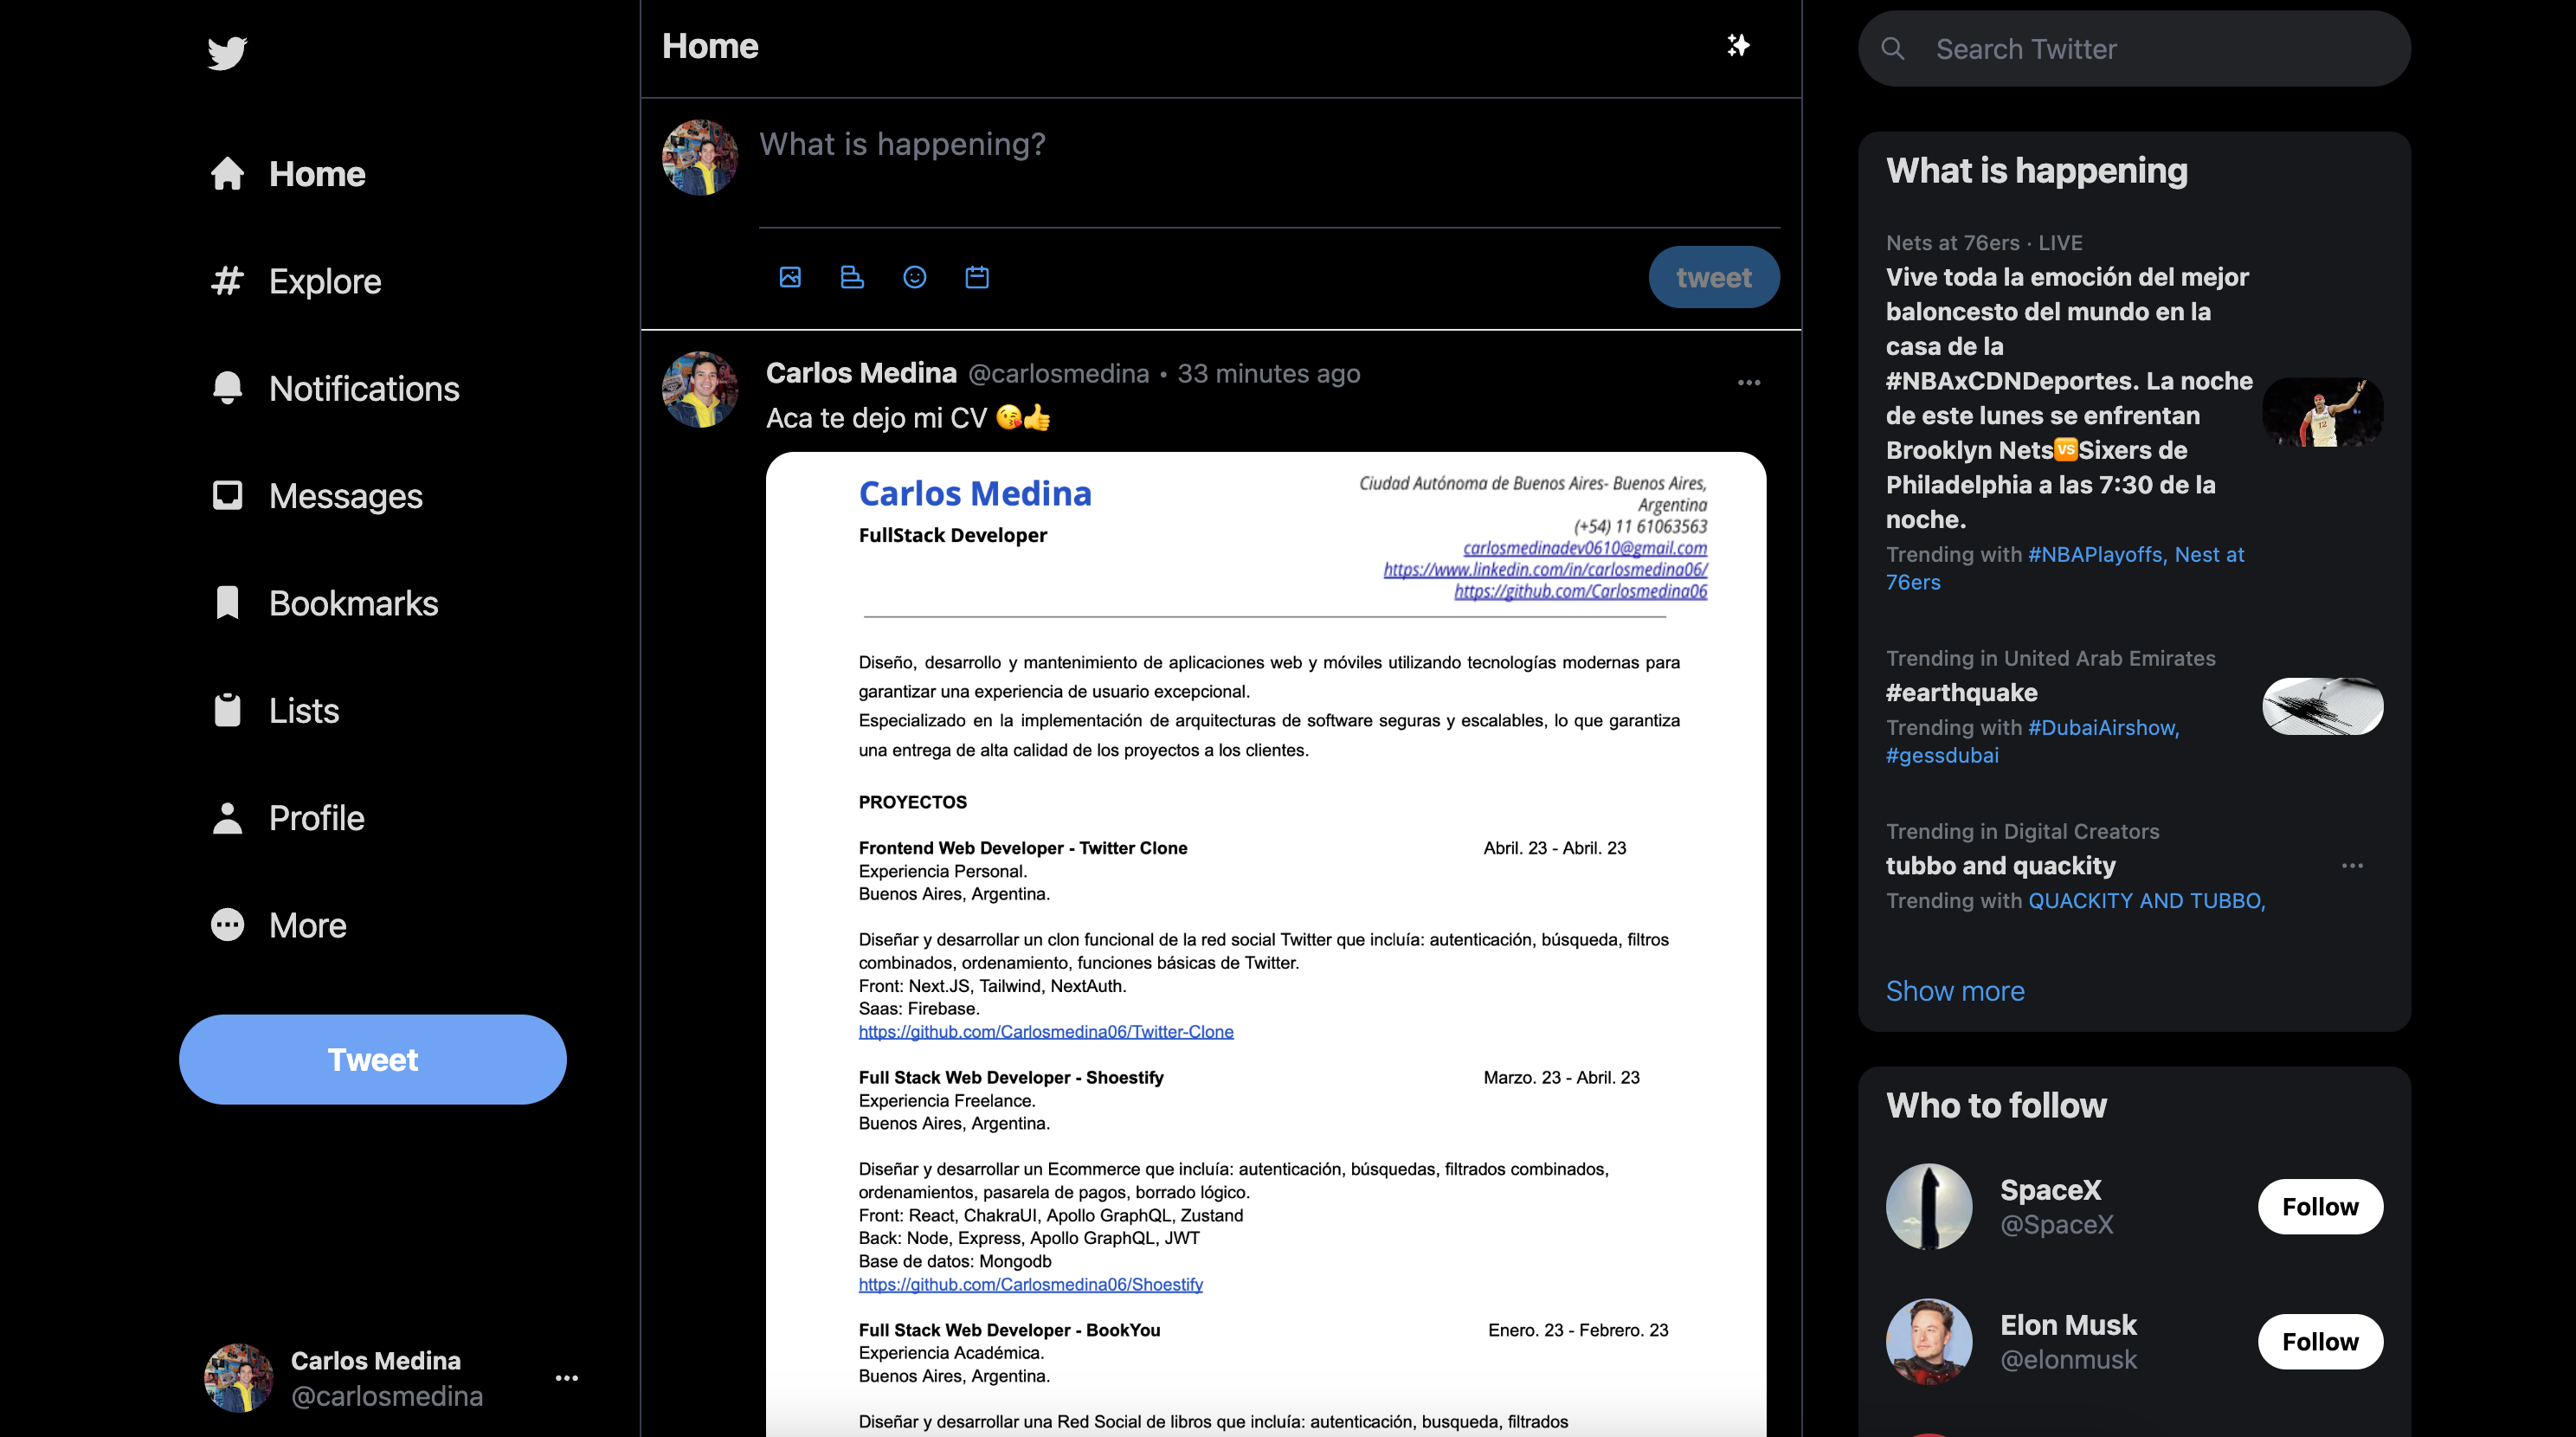The height and width of the screenshot is (1437, 2576).
Task: Open Messages via the envelope icon
Action: click(228, 495)
